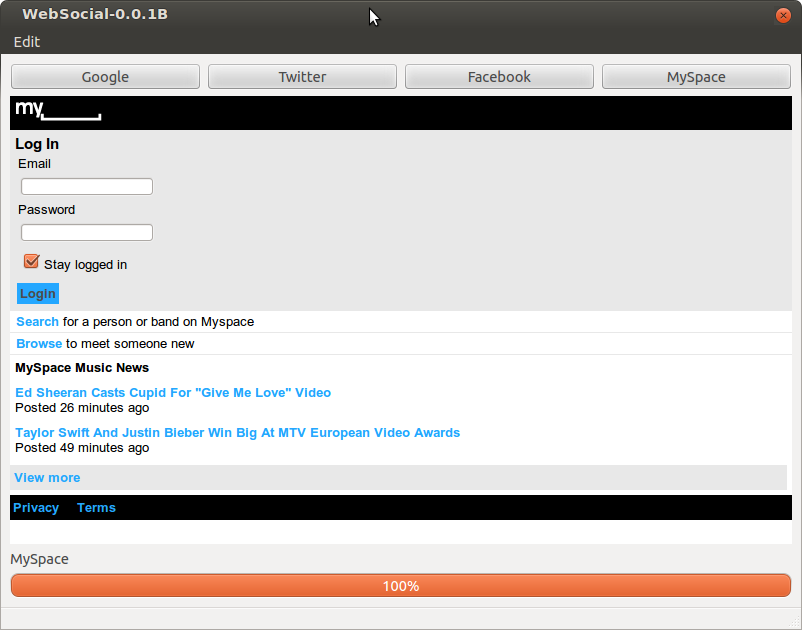802x630 pixels.
Task: Click the View more link
Action: click(x=47, y=478)
